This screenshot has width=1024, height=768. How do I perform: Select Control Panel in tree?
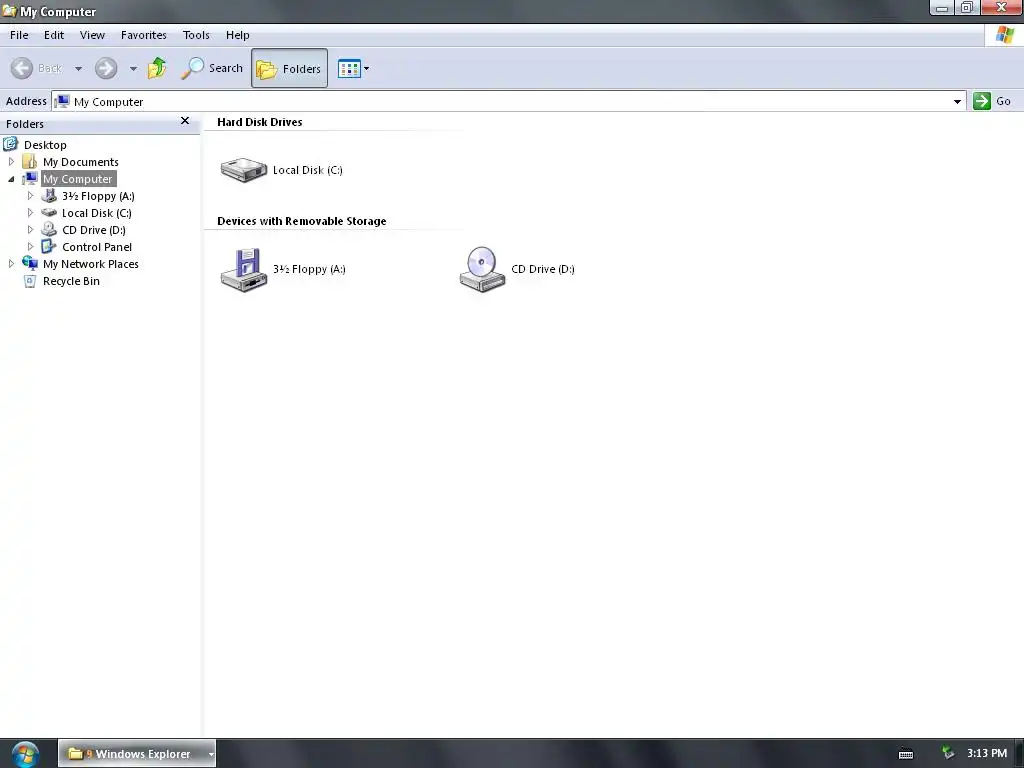point(97,247)
